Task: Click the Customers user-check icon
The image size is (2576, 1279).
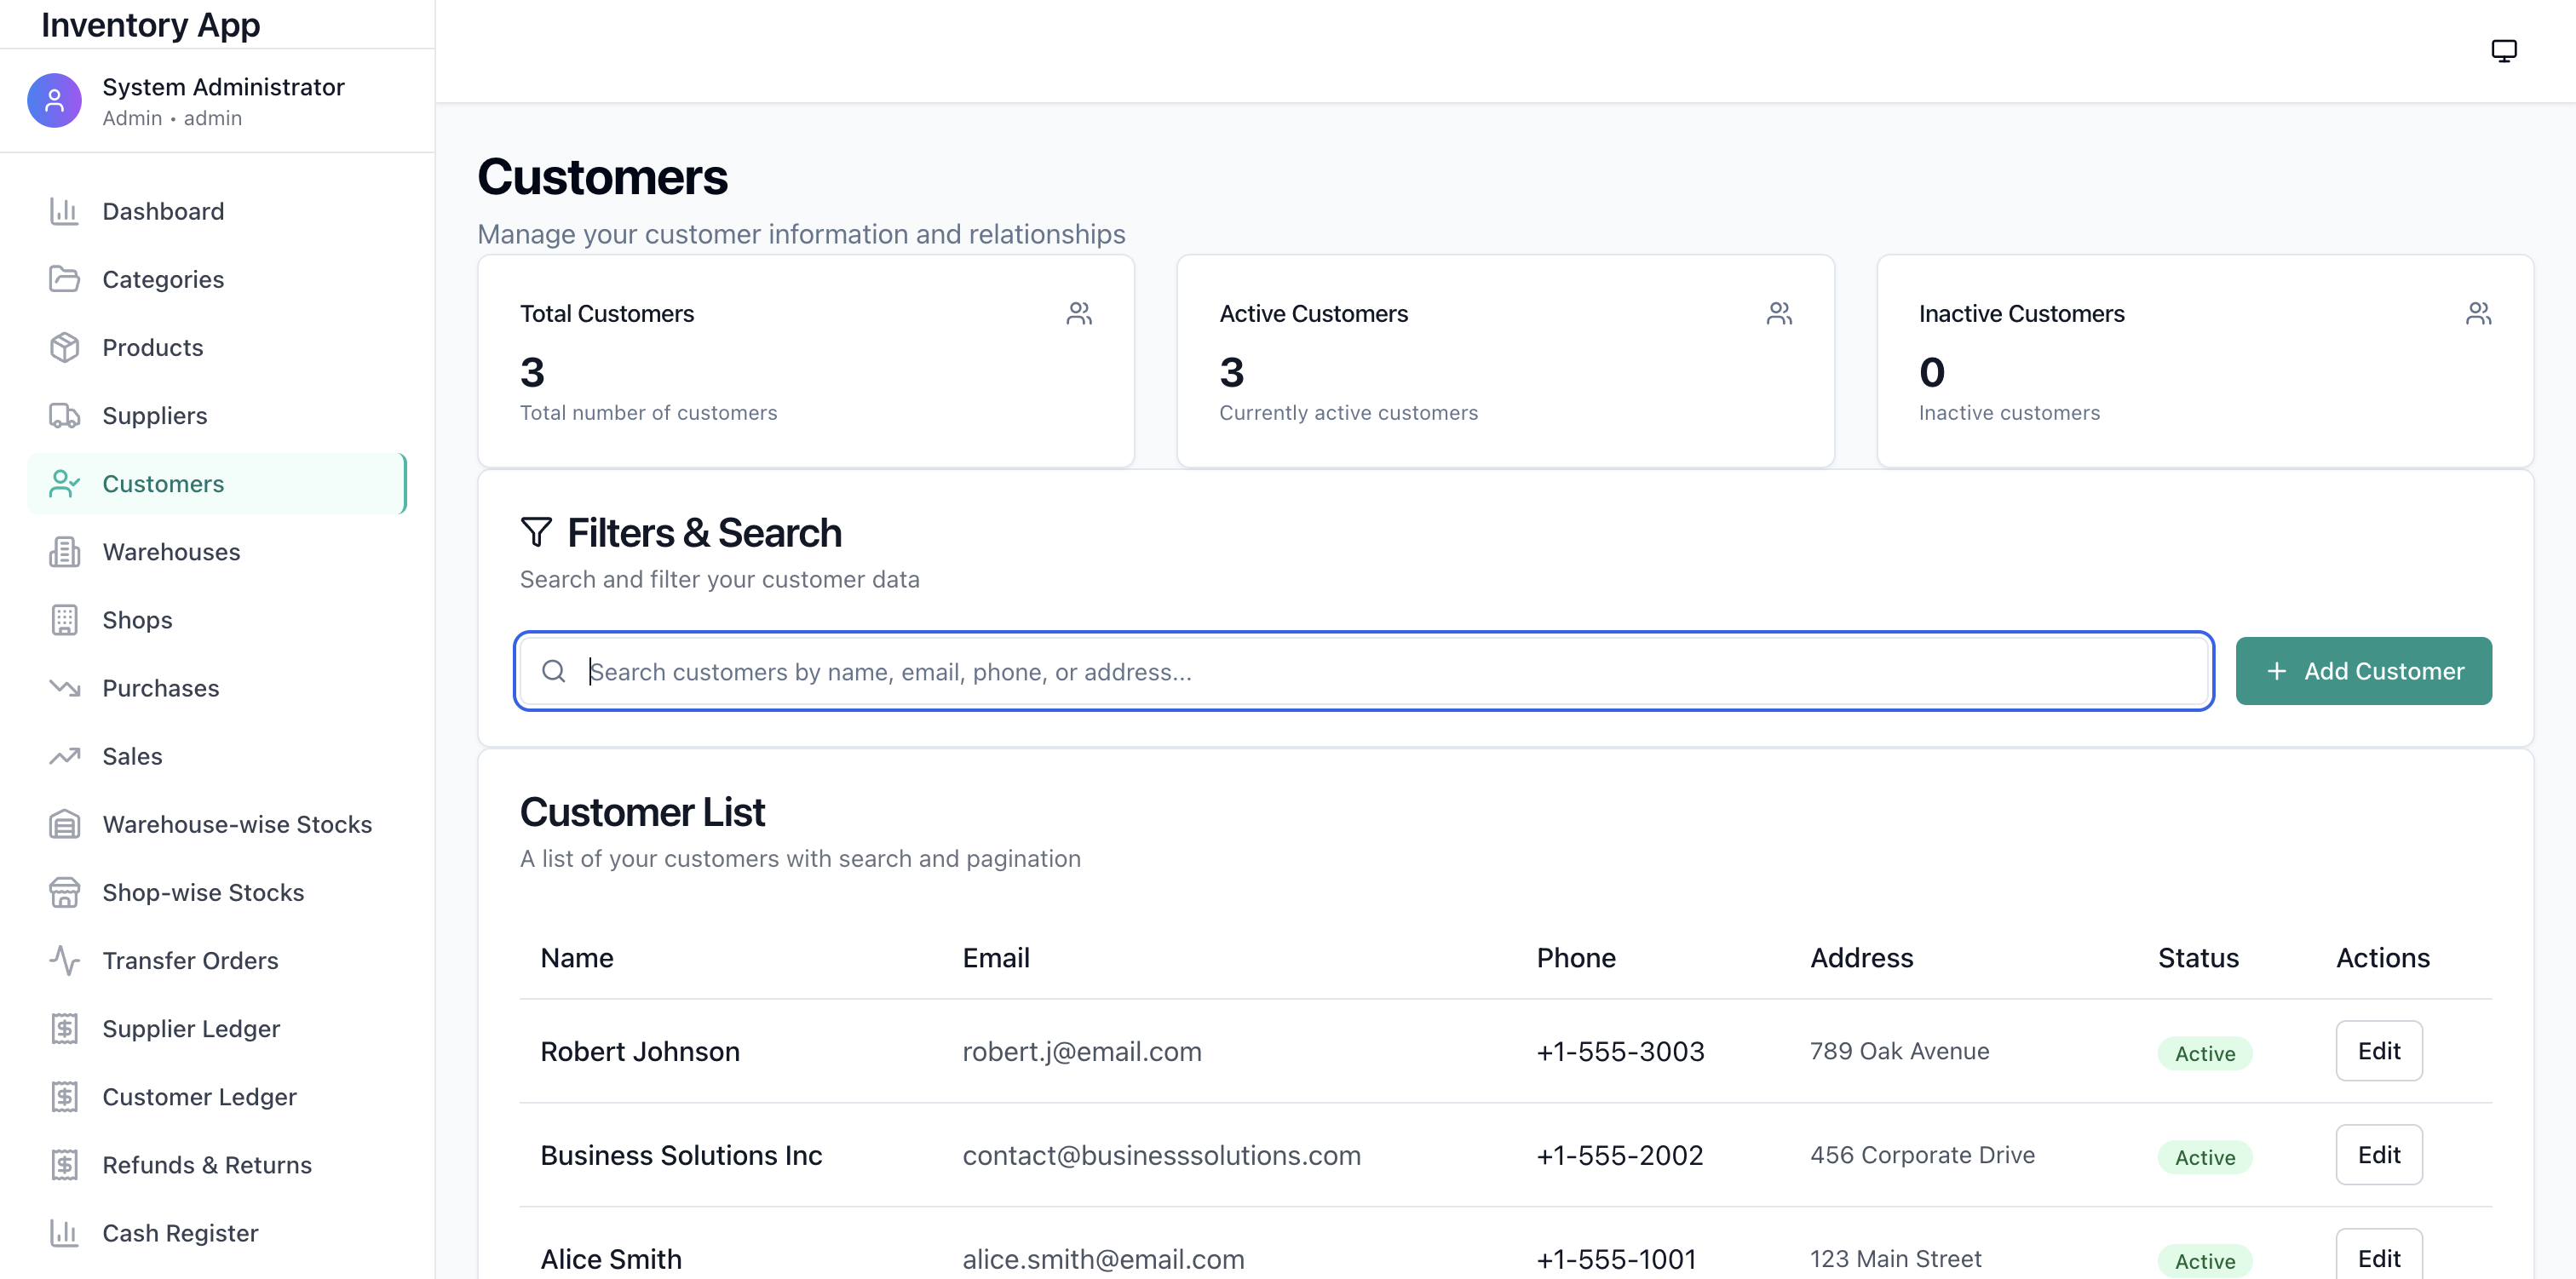Action: point(64,484)
